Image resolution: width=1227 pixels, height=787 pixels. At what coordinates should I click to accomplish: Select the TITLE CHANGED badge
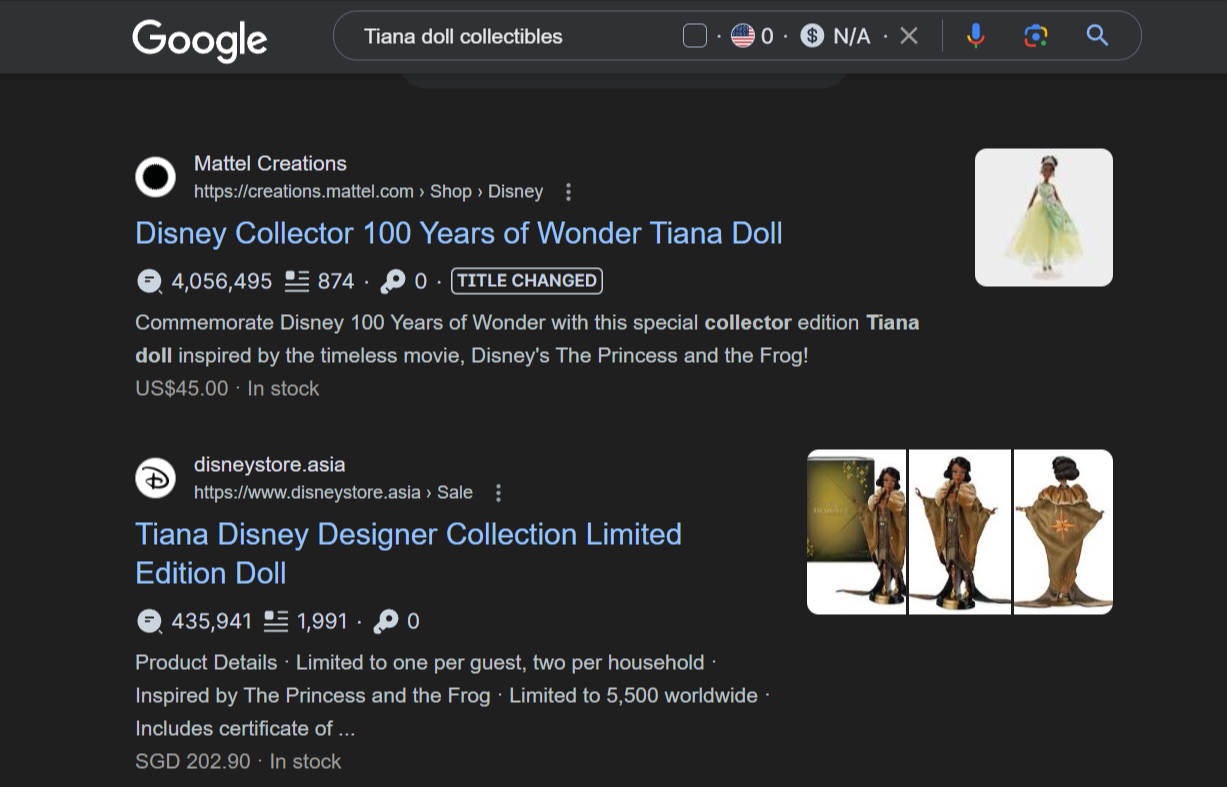coord(527,281)
